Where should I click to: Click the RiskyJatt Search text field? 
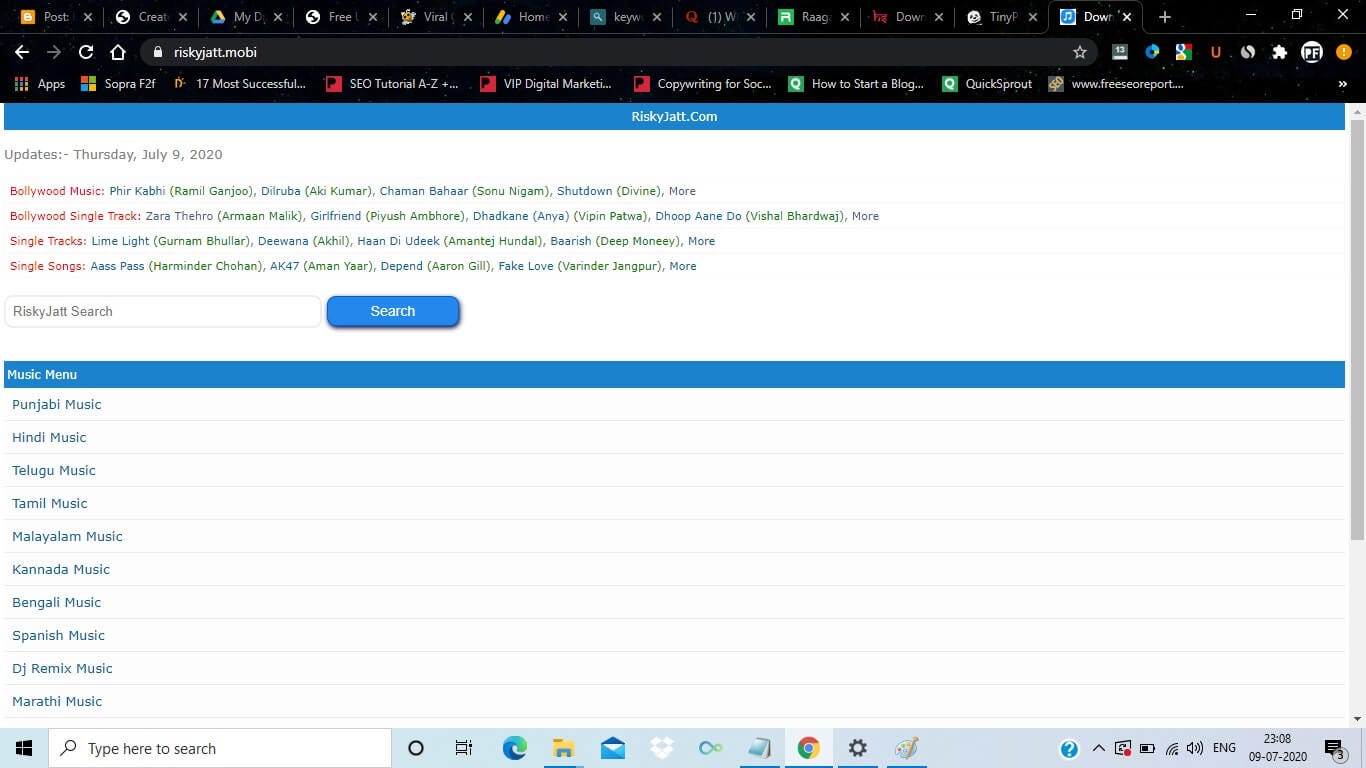point(163,311)
